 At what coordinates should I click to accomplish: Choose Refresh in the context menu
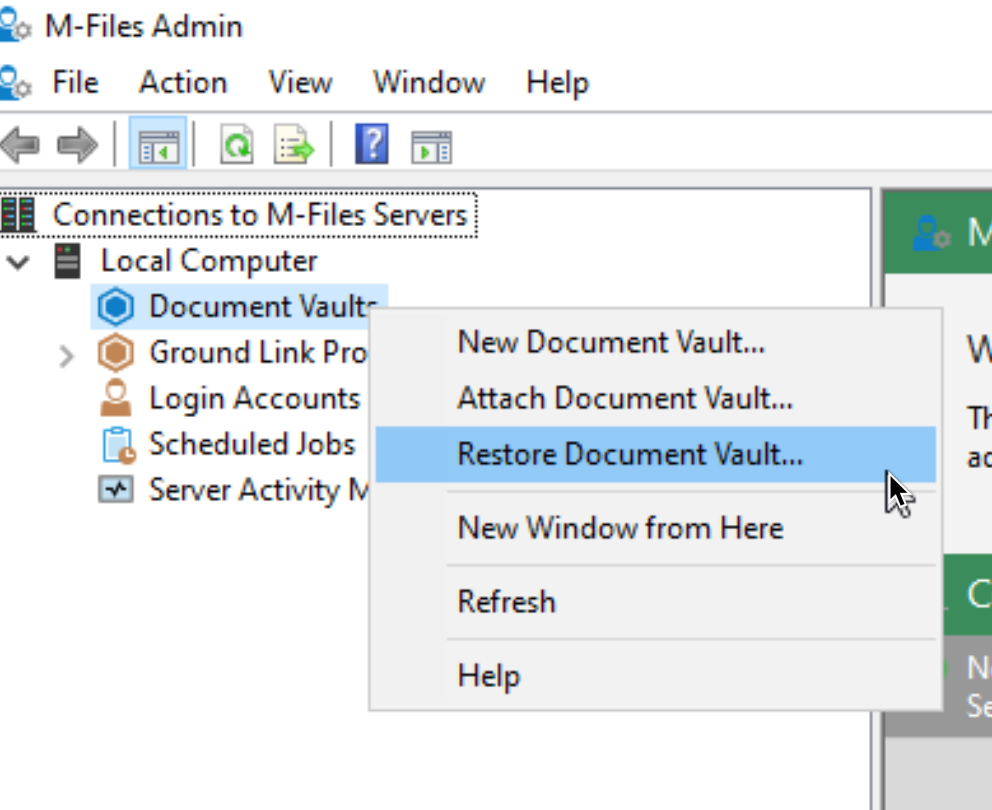point(655,602)
